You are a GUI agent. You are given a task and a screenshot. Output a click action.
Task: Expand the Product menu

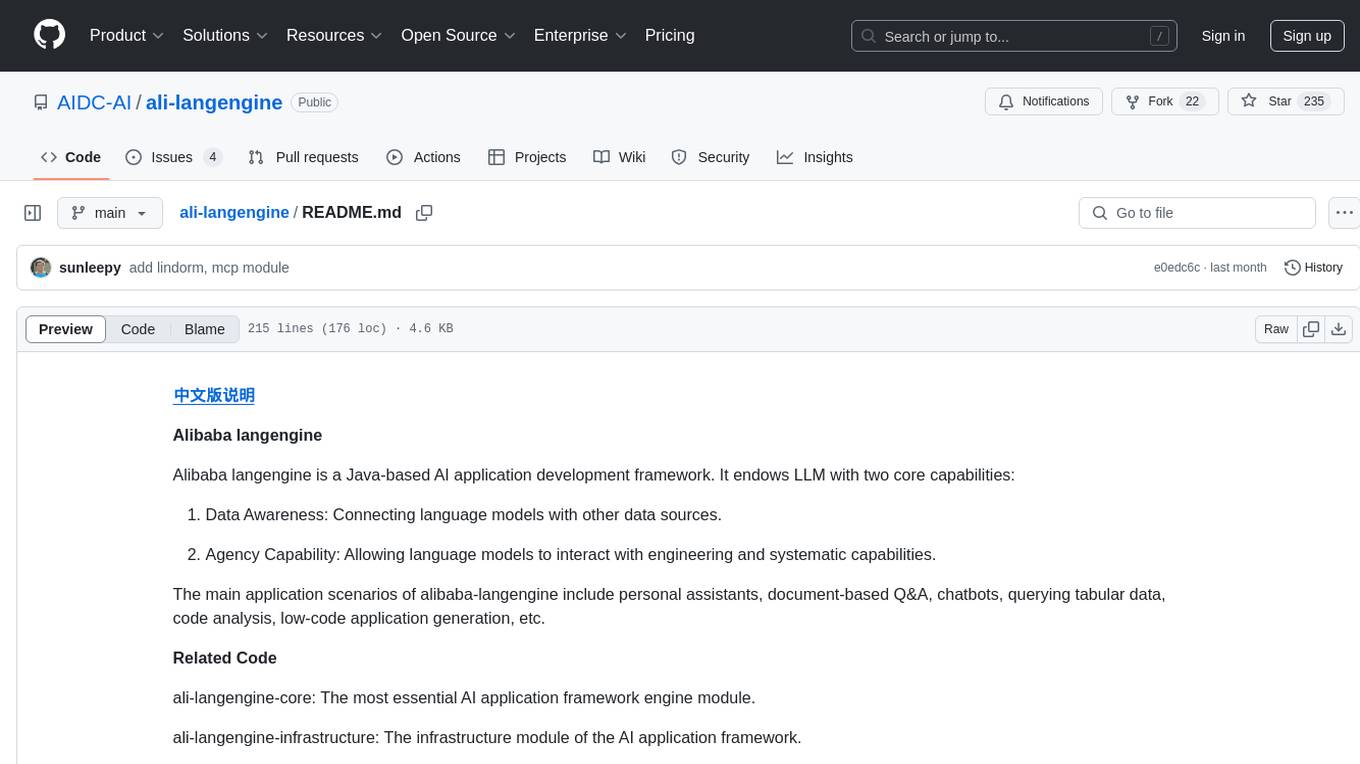127,35
